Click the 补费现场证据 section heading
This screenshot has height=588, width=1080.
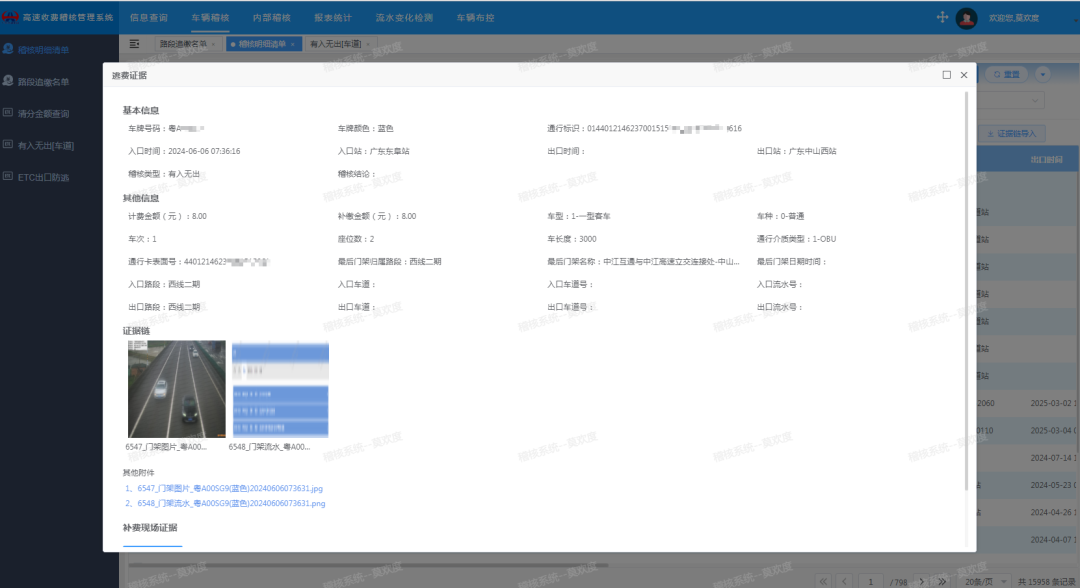[x=150, y=528]
